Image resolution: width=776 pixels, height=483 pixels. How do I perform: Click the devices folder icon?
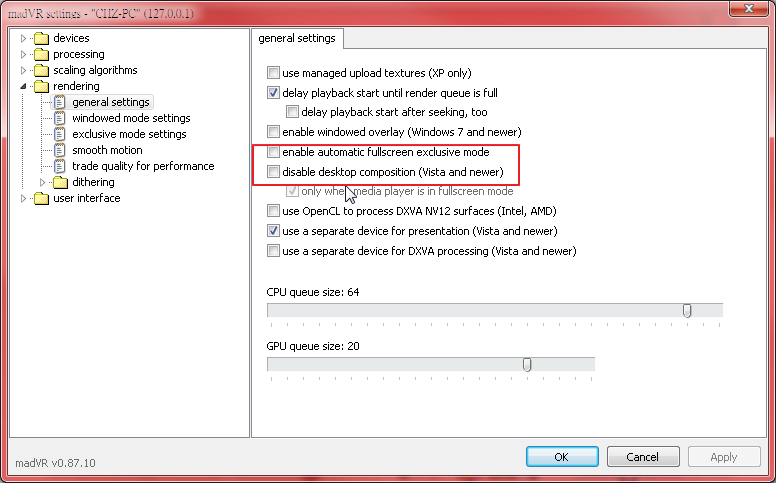(x=41, y=38)
